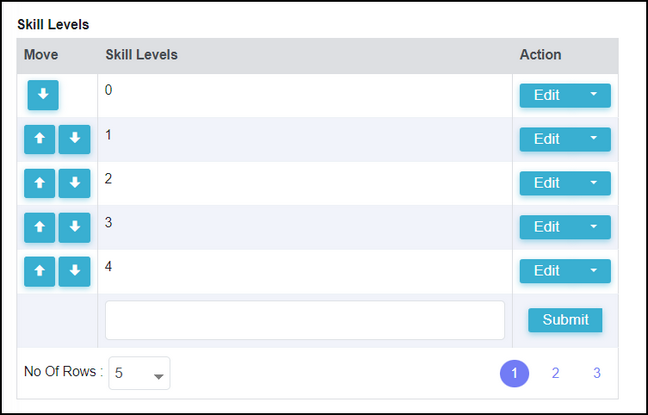This screenshot has width=648, height=415.
Task: Select current page 1 indicator
Action: pos(515,374)
